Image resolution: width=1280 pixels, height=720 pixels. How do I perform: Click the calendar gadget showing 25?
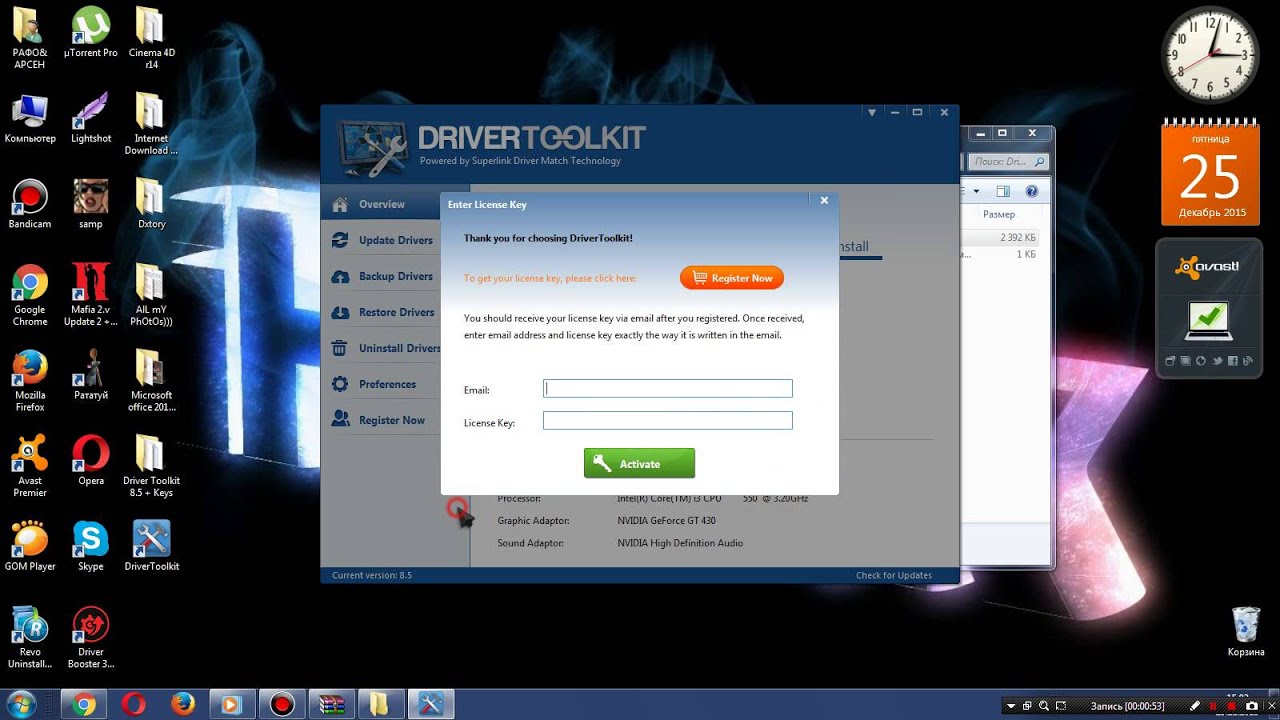pos(1210,172)
